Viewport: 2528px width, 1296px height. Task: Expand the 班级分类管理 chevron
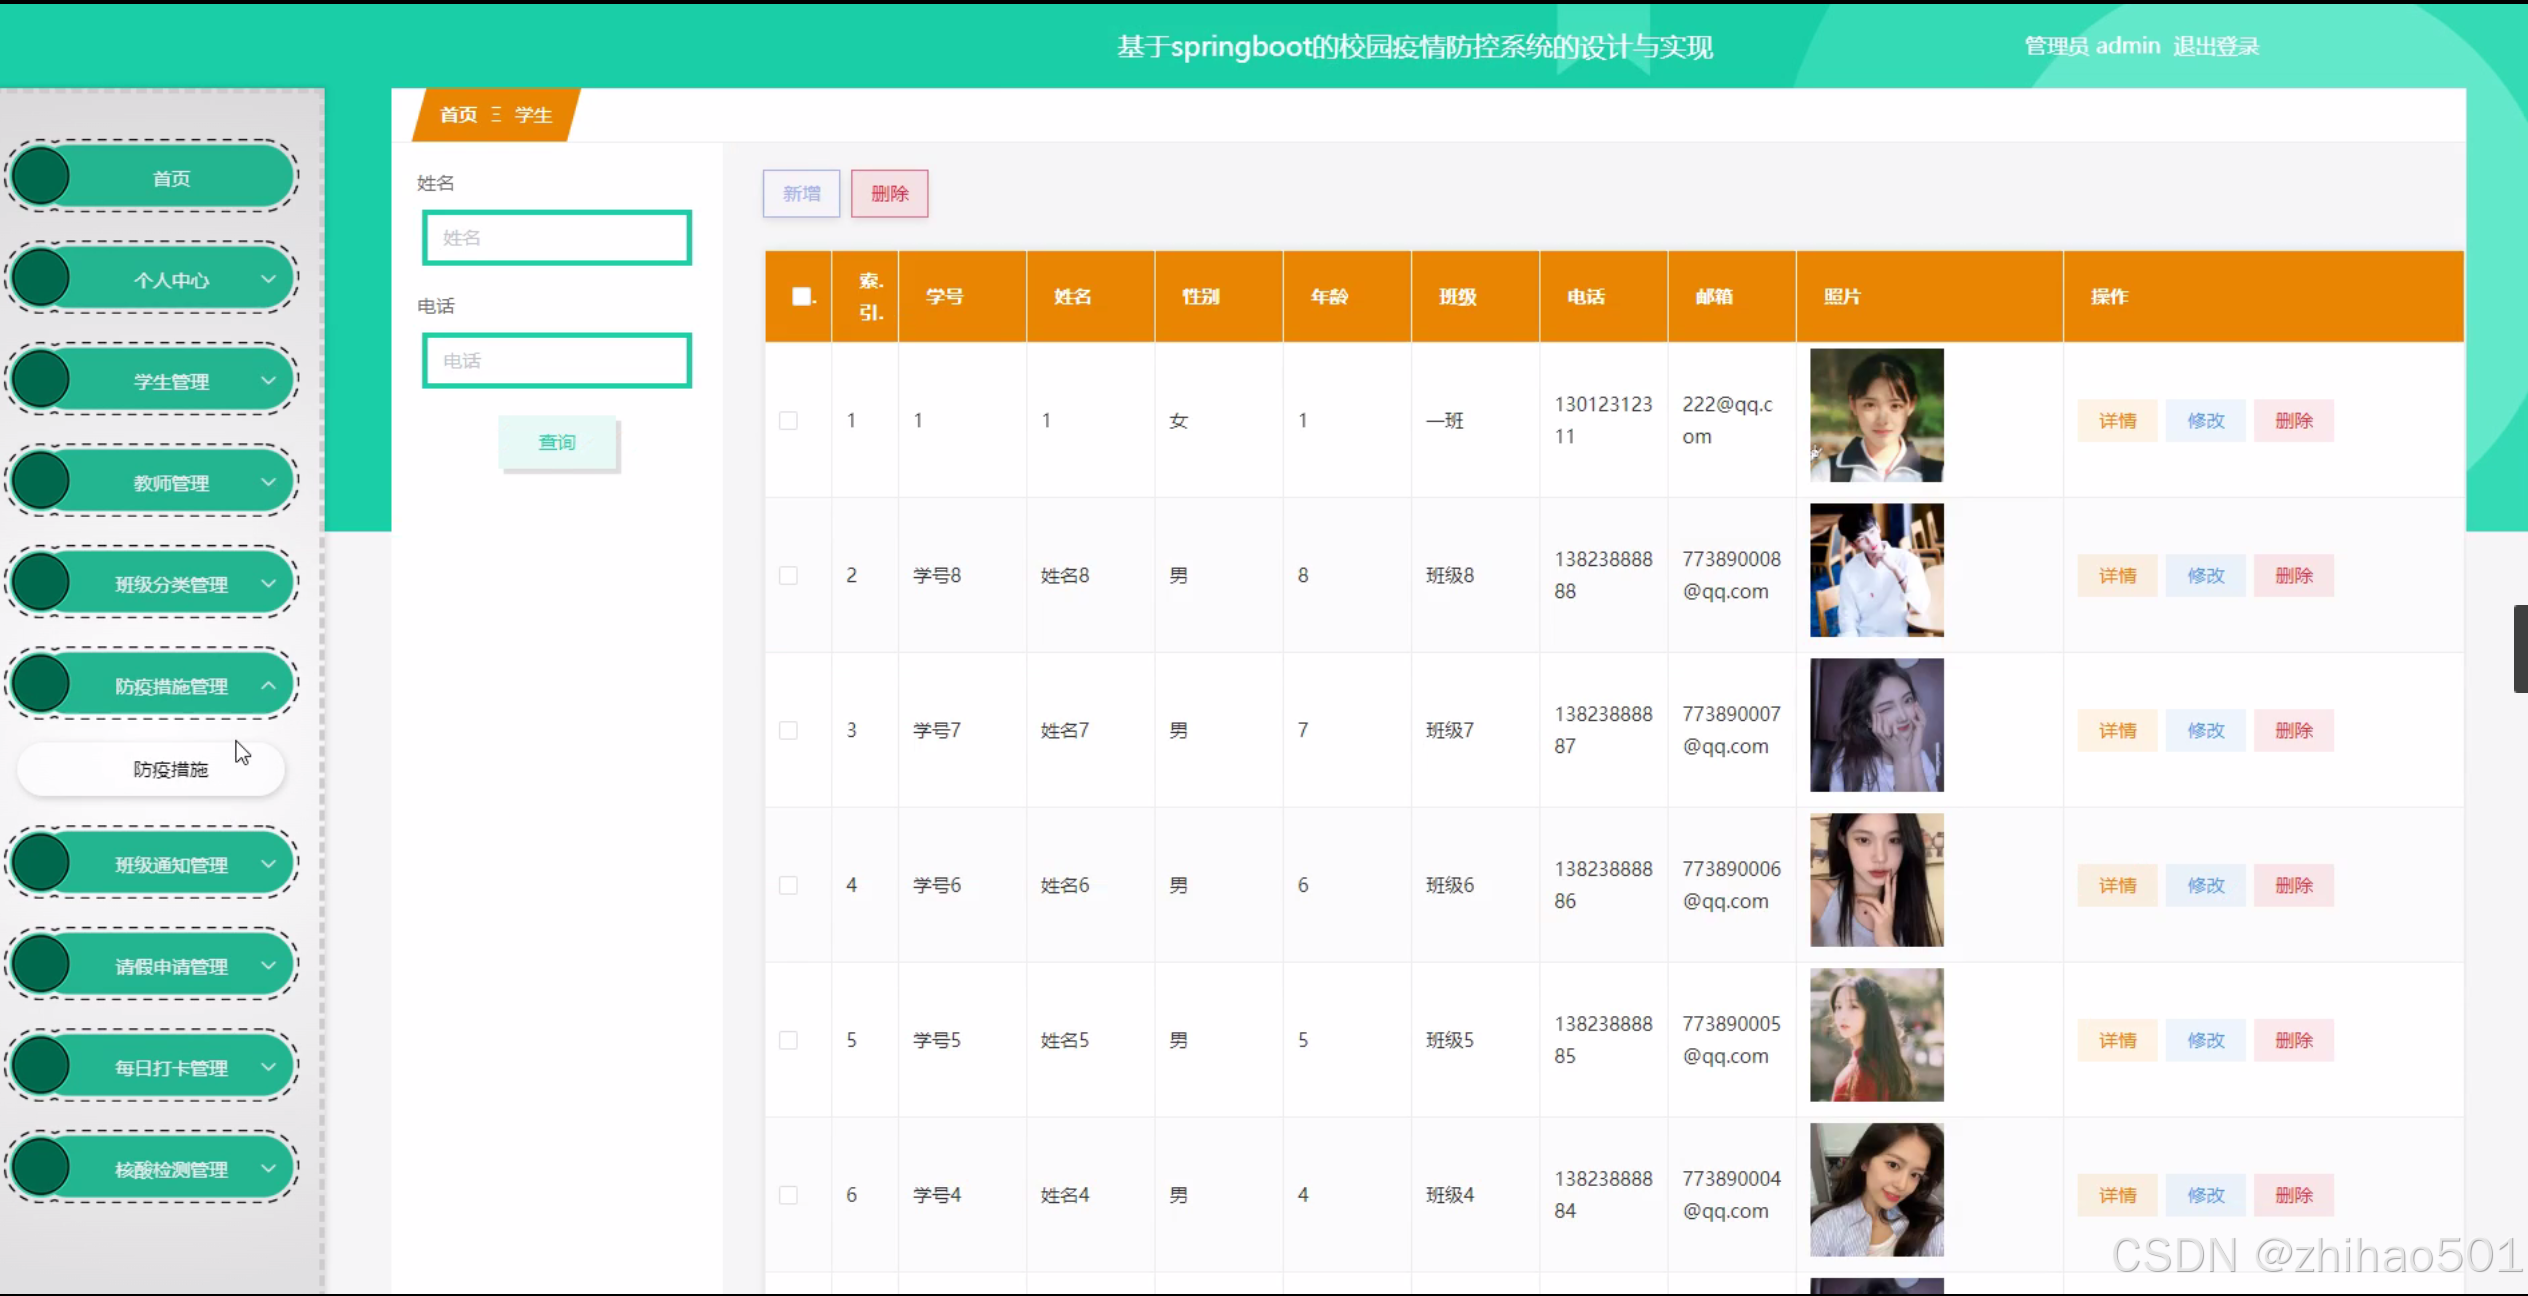coord(268,583)
